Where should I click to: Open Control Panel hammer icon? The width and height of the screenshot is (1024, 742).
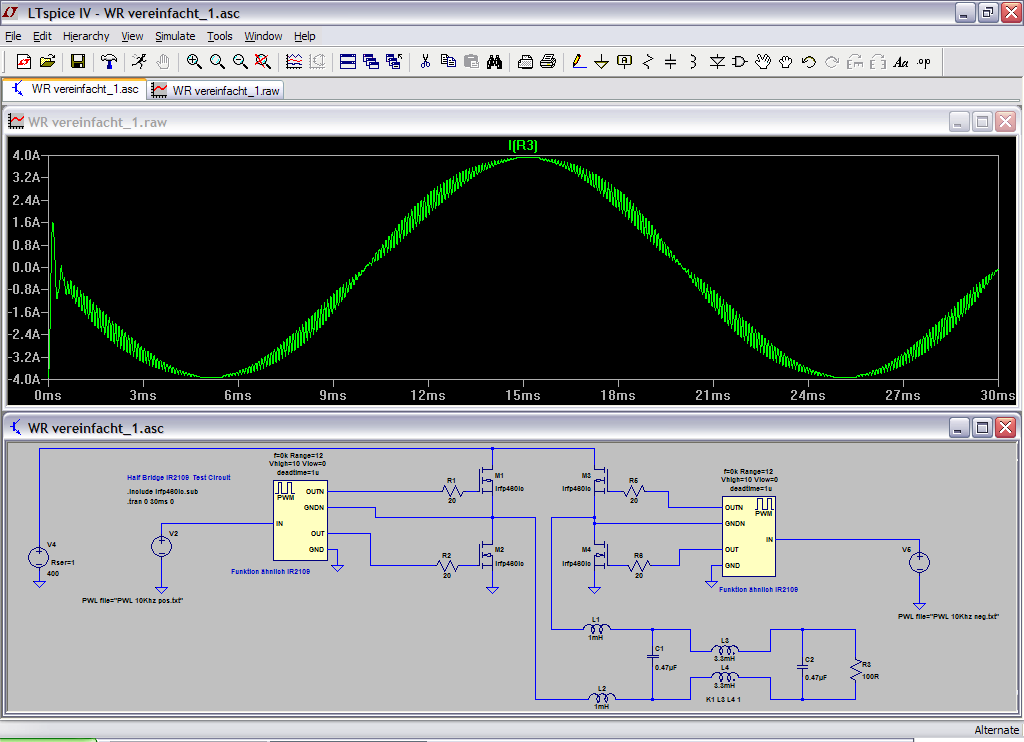tap(108, 61)
